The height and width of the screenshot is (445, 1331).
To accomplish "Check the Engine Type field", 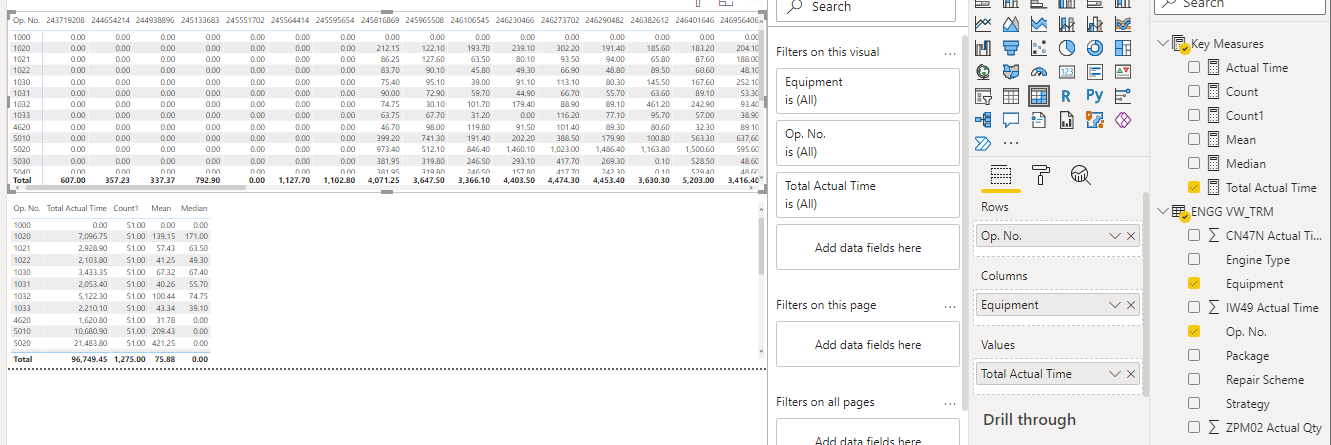I will coord(1194,259).
